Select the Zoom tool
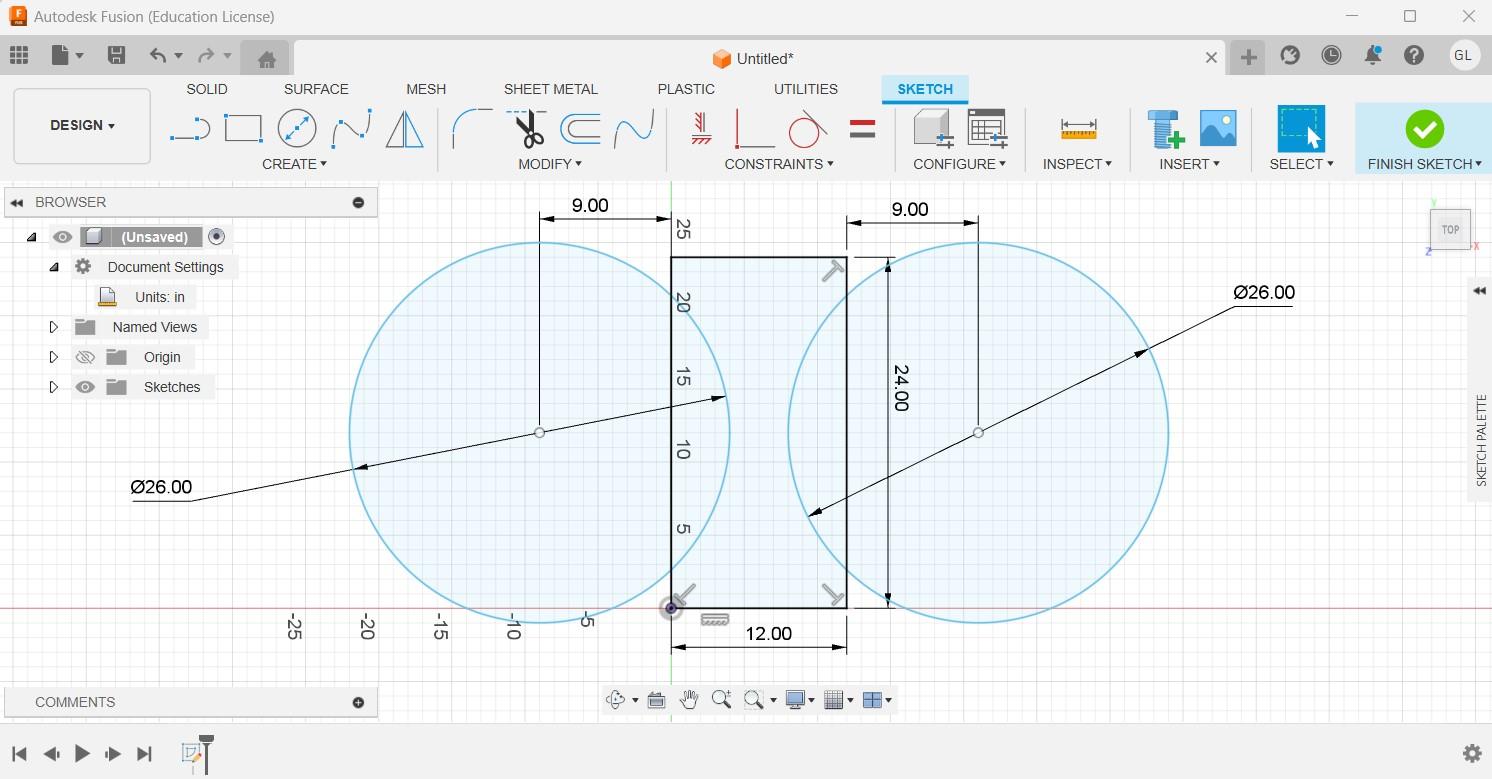1492x779 pixels. point(721,700)
